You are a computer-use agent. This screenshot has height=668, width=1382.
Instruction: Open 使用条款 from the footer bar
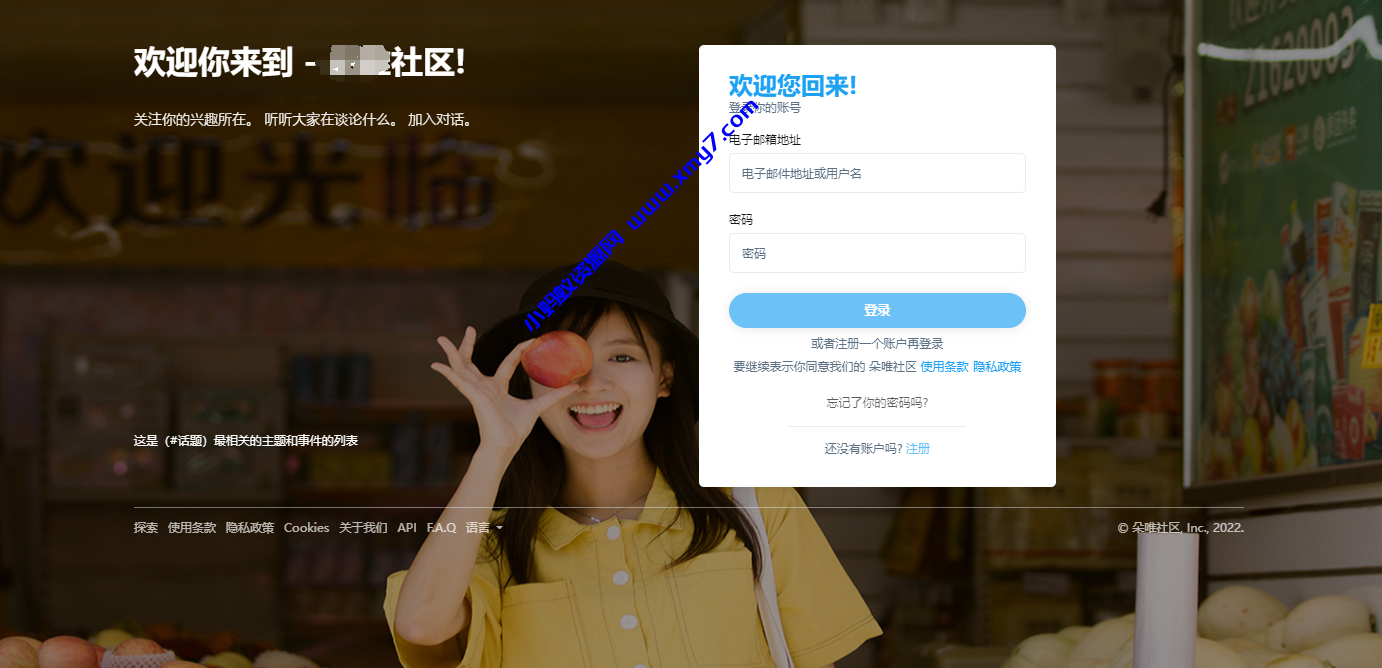click(190, 527)
